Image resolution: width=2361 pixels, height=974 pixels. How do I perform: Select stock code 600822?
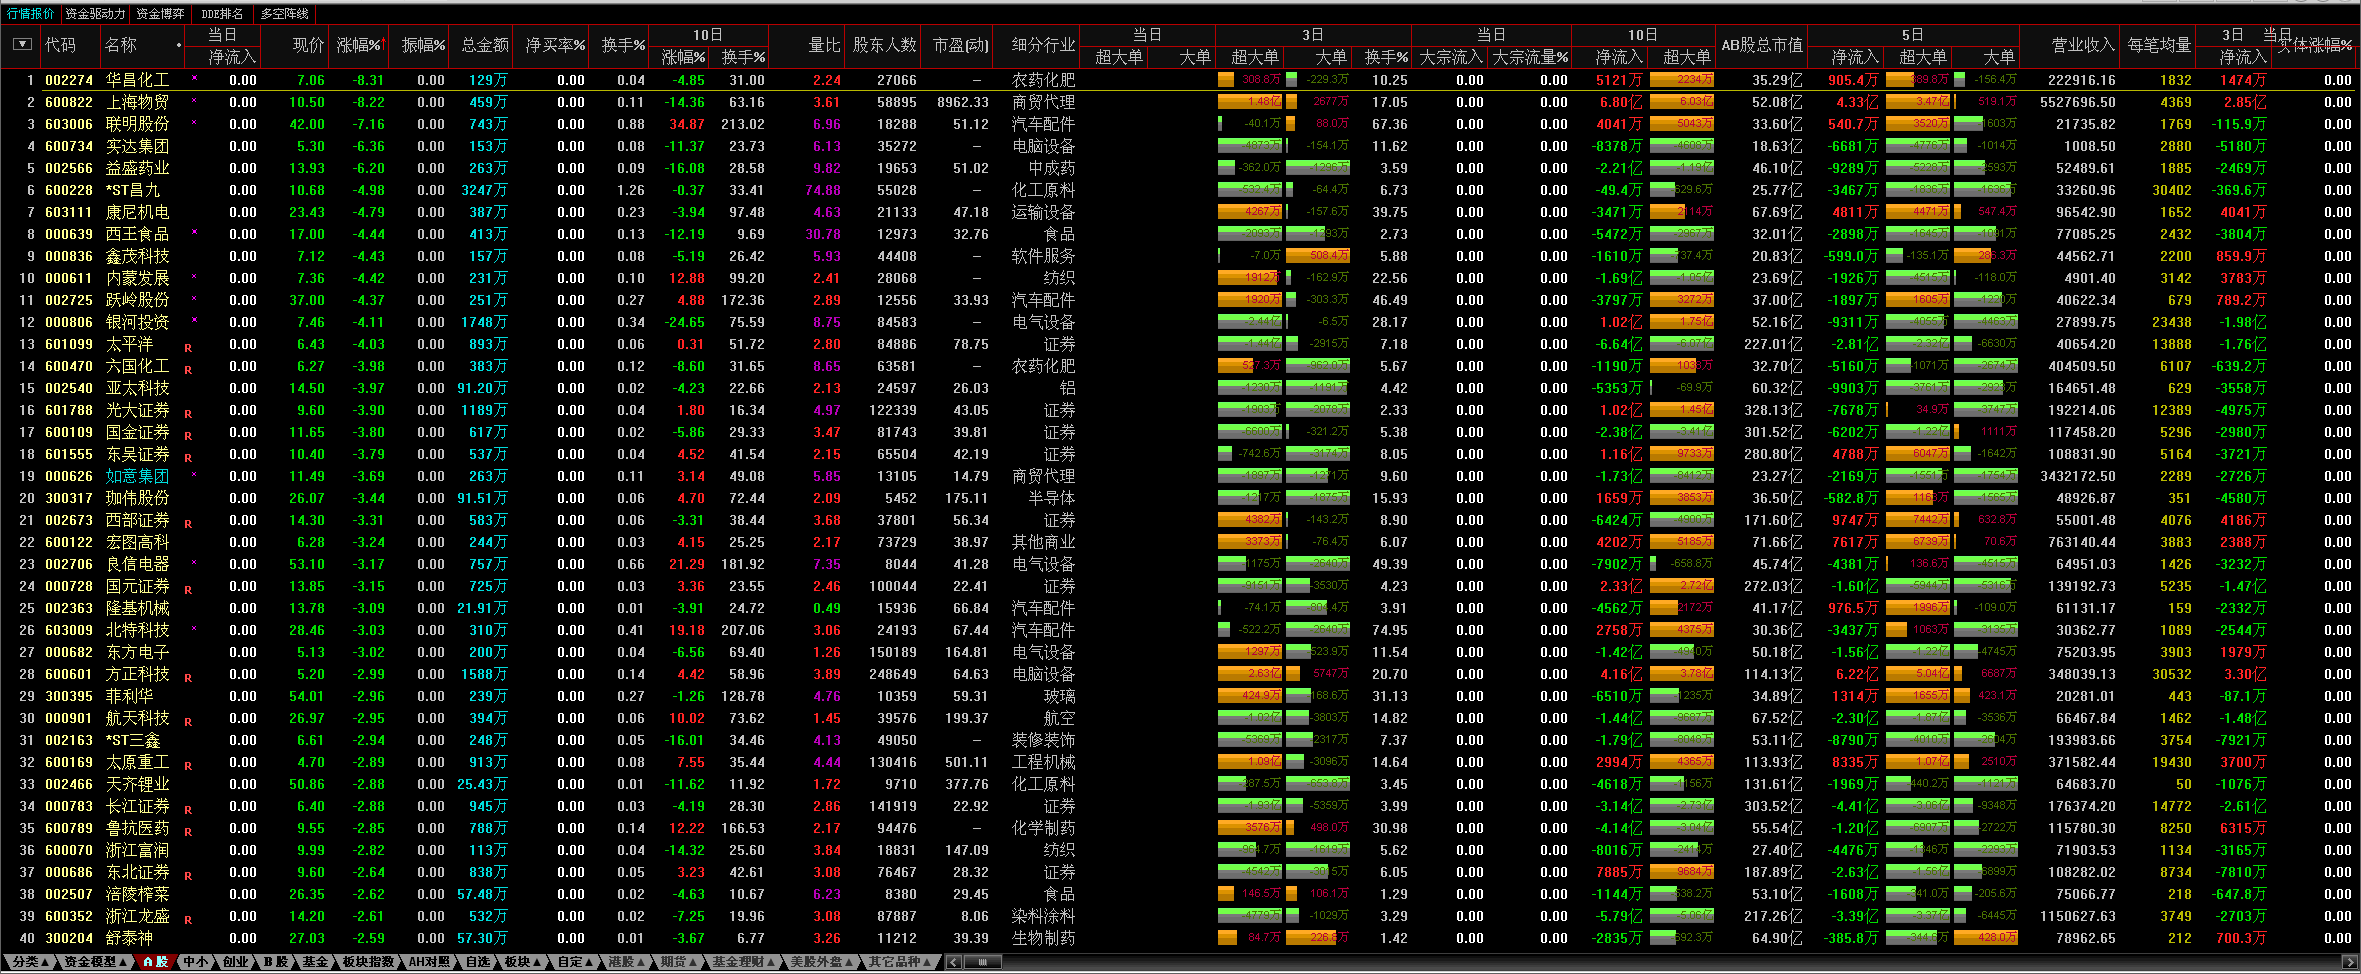tap(69, 102)
